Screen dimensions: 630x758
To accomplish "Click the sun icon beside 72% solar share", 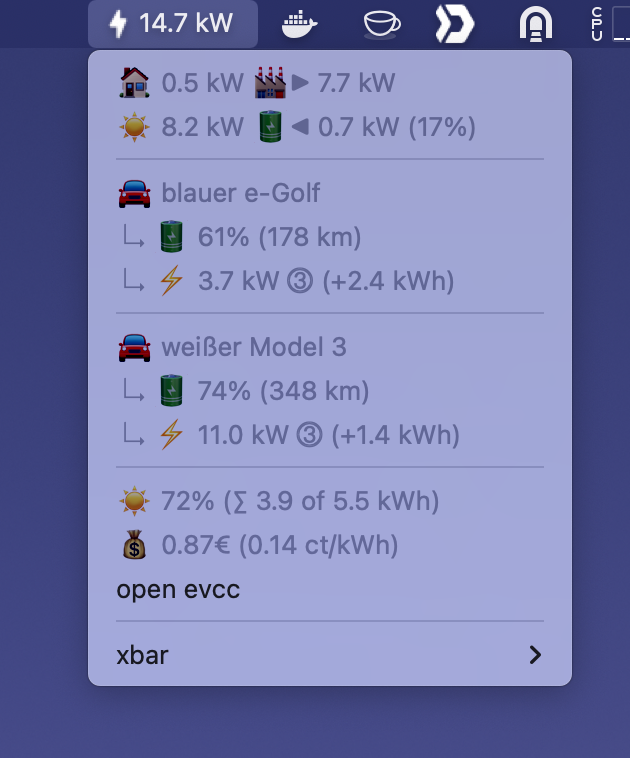I will tap(134, 501).
